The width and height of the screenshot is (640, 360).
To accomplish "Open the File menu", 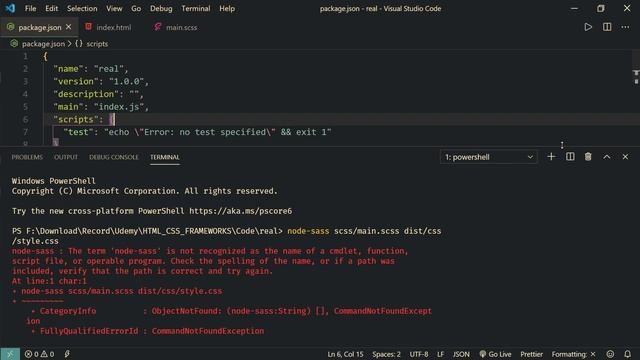I will 30,9.
